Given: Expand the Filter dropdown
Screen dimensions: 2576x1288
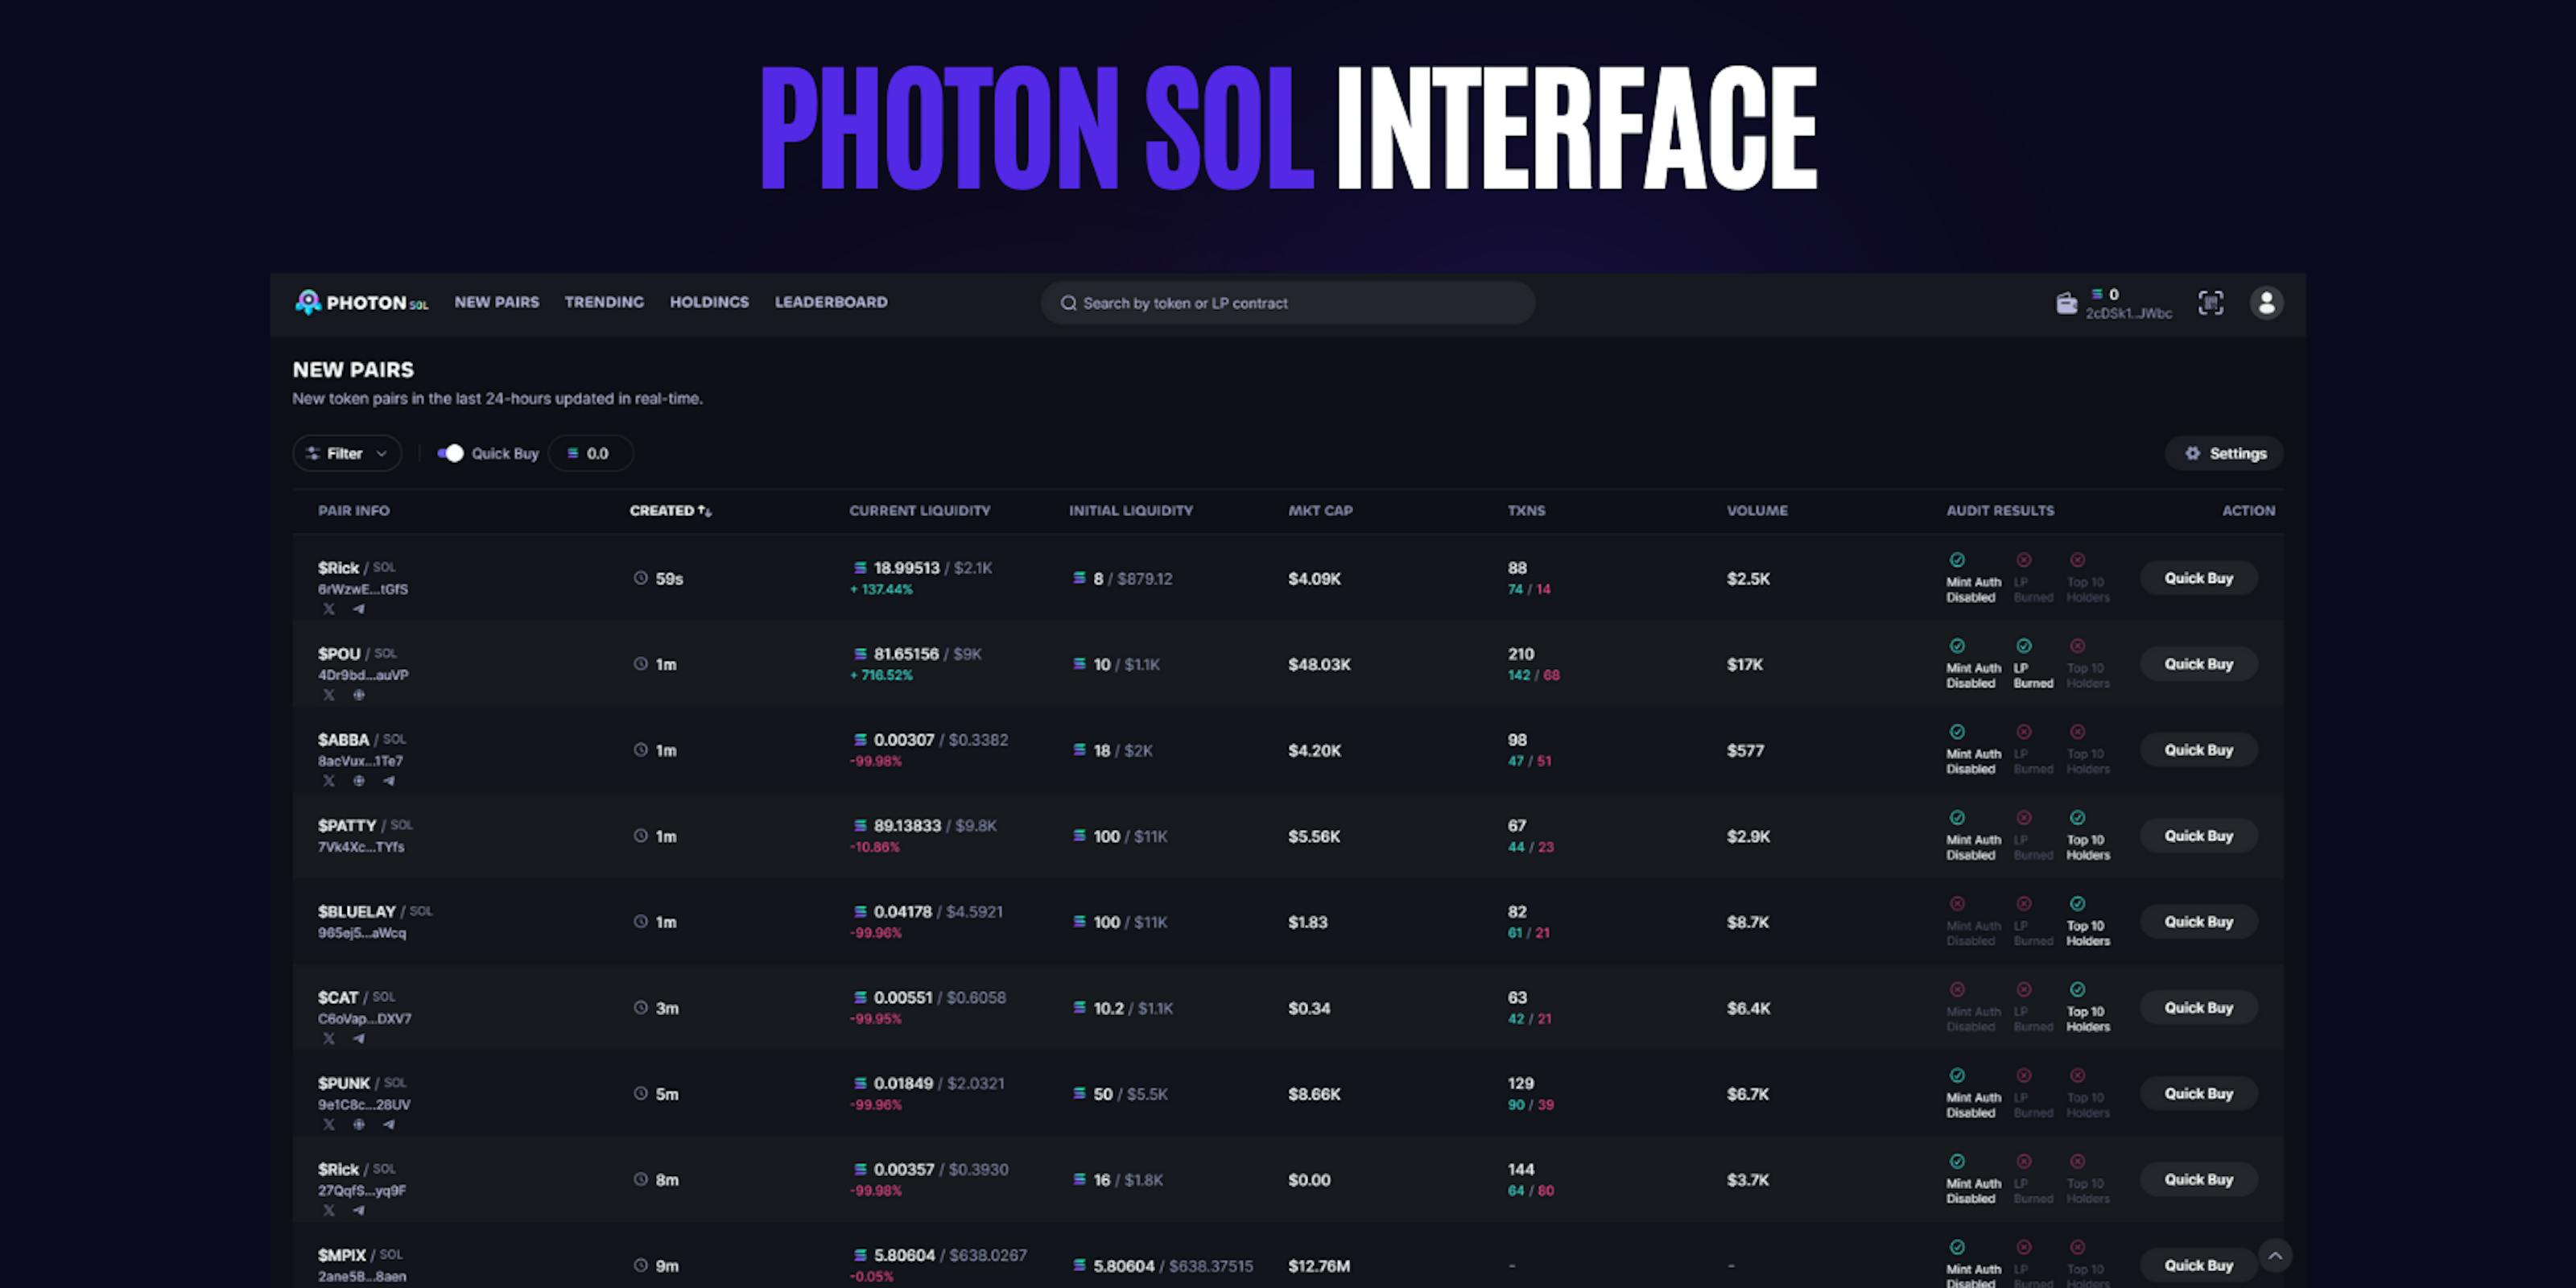Looking at the screenshot, I should tap(346, 453).
